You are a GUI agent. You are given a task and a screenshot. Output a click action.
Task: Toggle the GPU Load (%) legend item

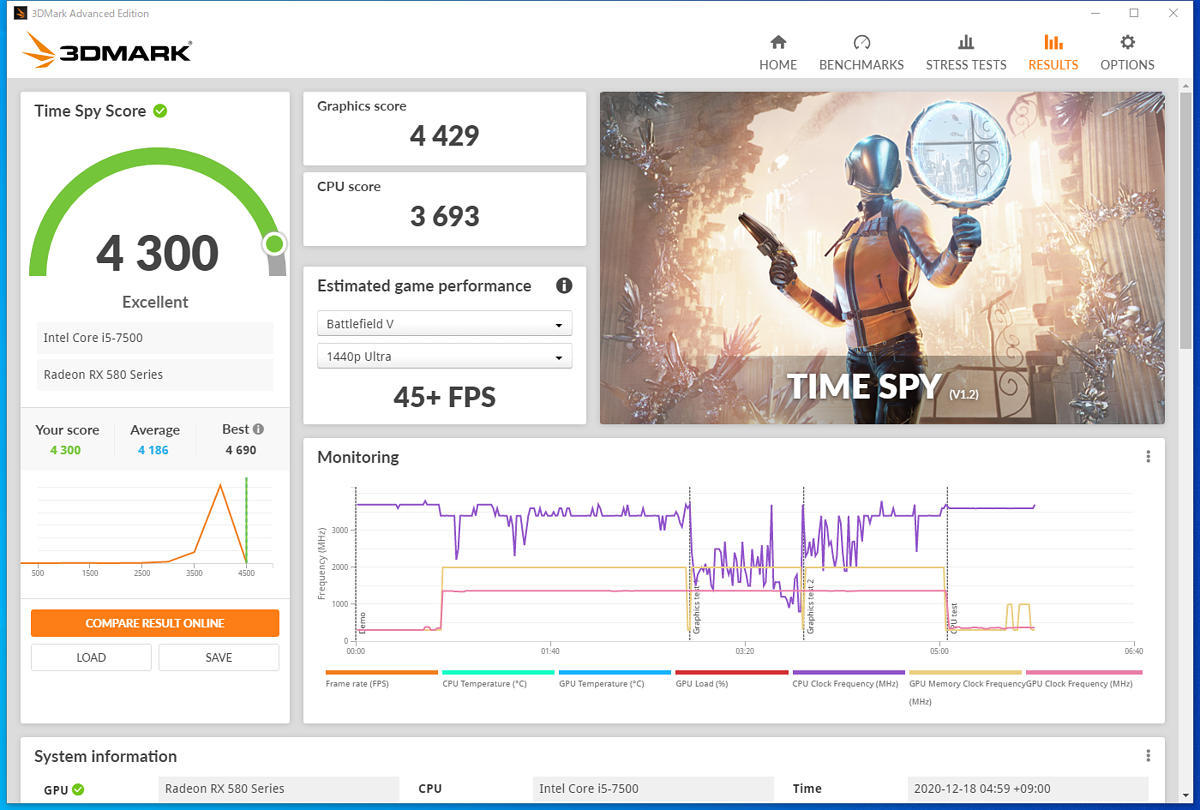[x=731, y=679]
